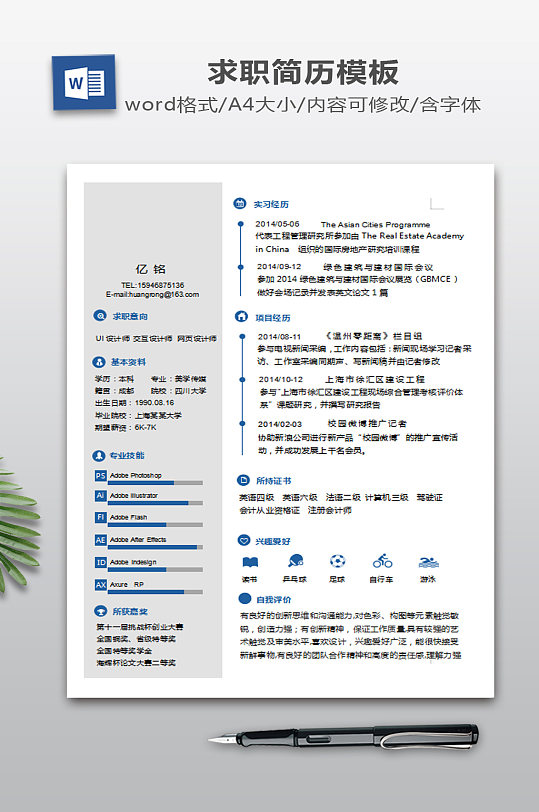
Task: Click the 实习经历 heading
Action: pos(271,204)
